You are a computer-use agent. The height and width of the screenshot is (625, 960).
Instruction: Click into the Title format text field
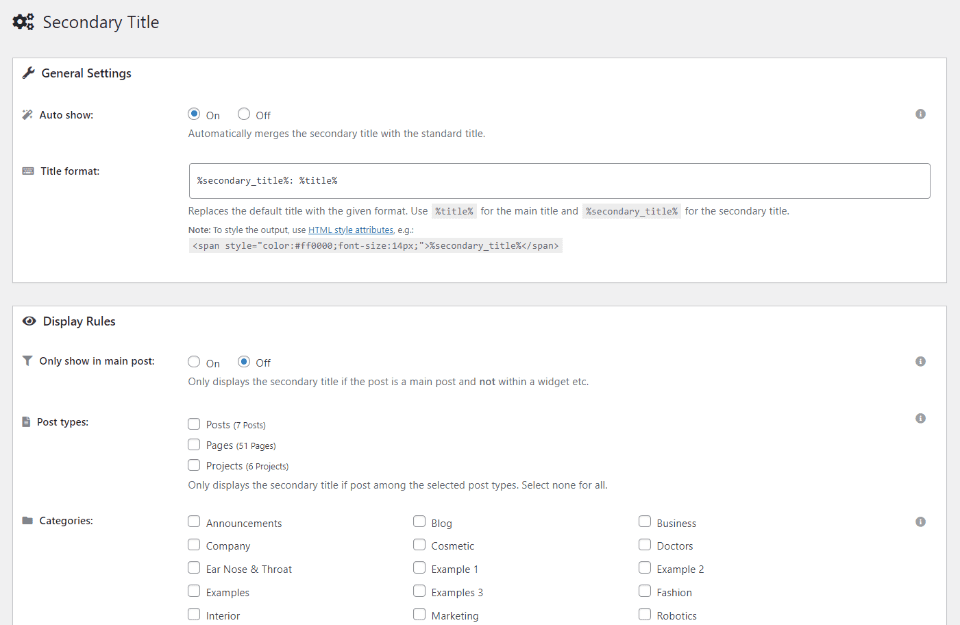559,181
